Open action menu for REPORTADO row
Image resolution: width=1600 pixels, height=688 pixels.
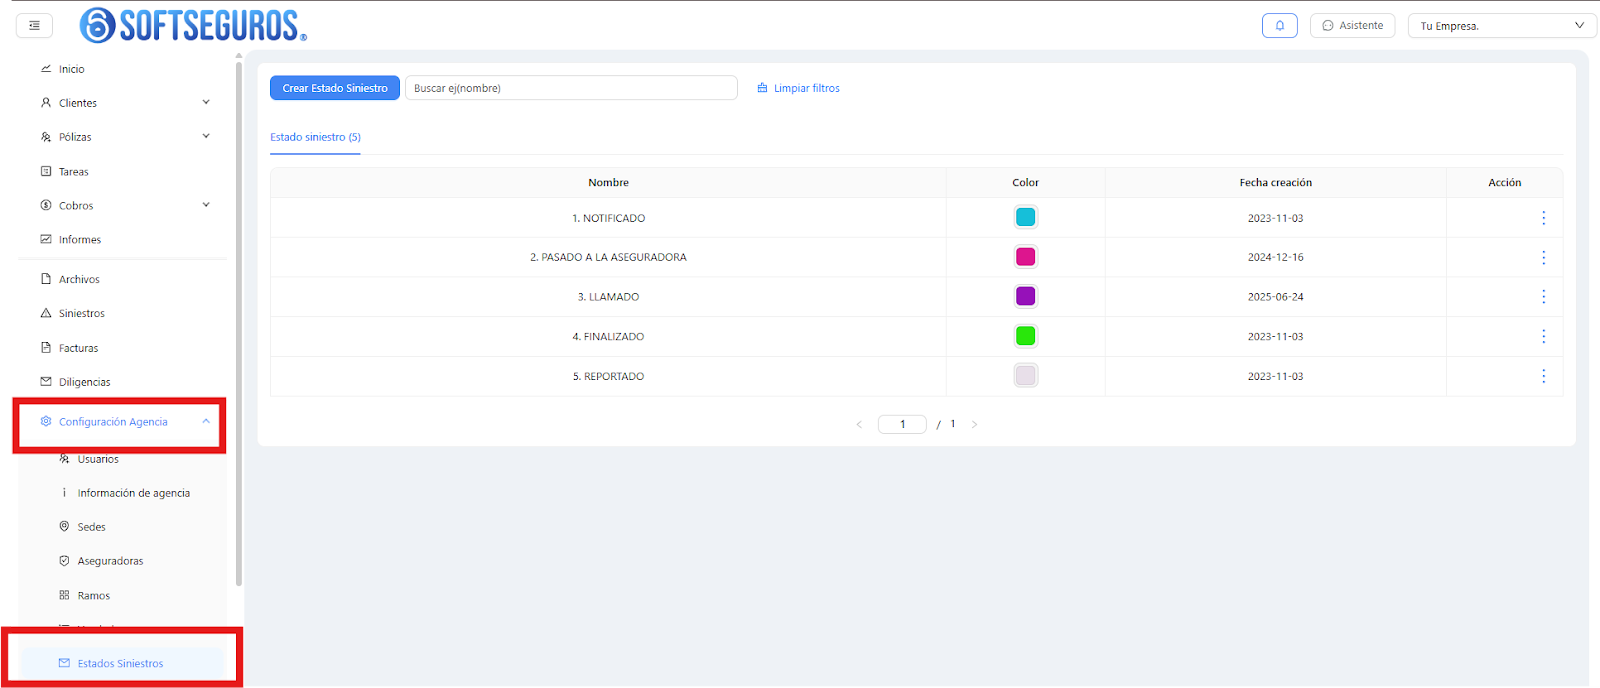tap(1543, 376)
